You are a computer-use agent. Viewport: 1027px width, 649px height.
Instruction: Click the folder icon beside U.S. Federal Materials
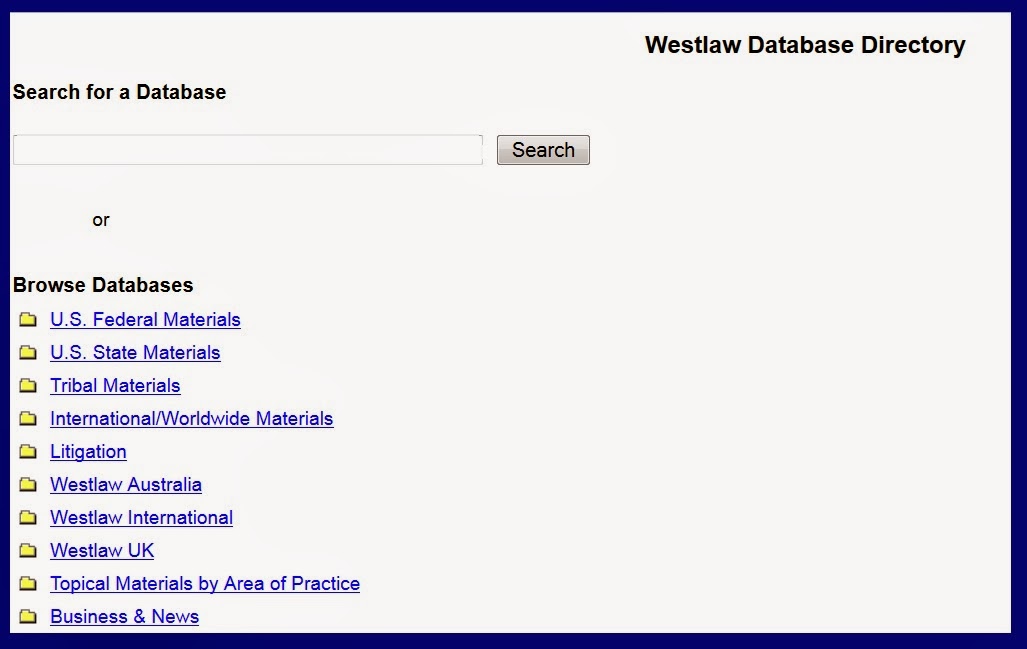tap(27, 320)
